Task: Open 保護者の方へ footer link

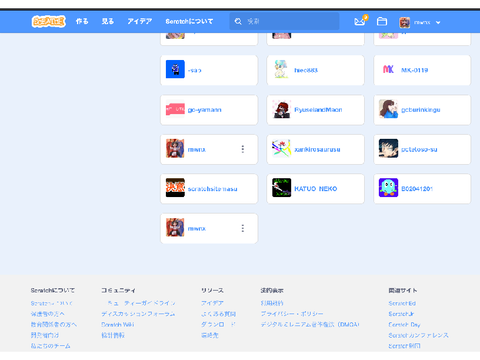Action: (x=48, y=314)
